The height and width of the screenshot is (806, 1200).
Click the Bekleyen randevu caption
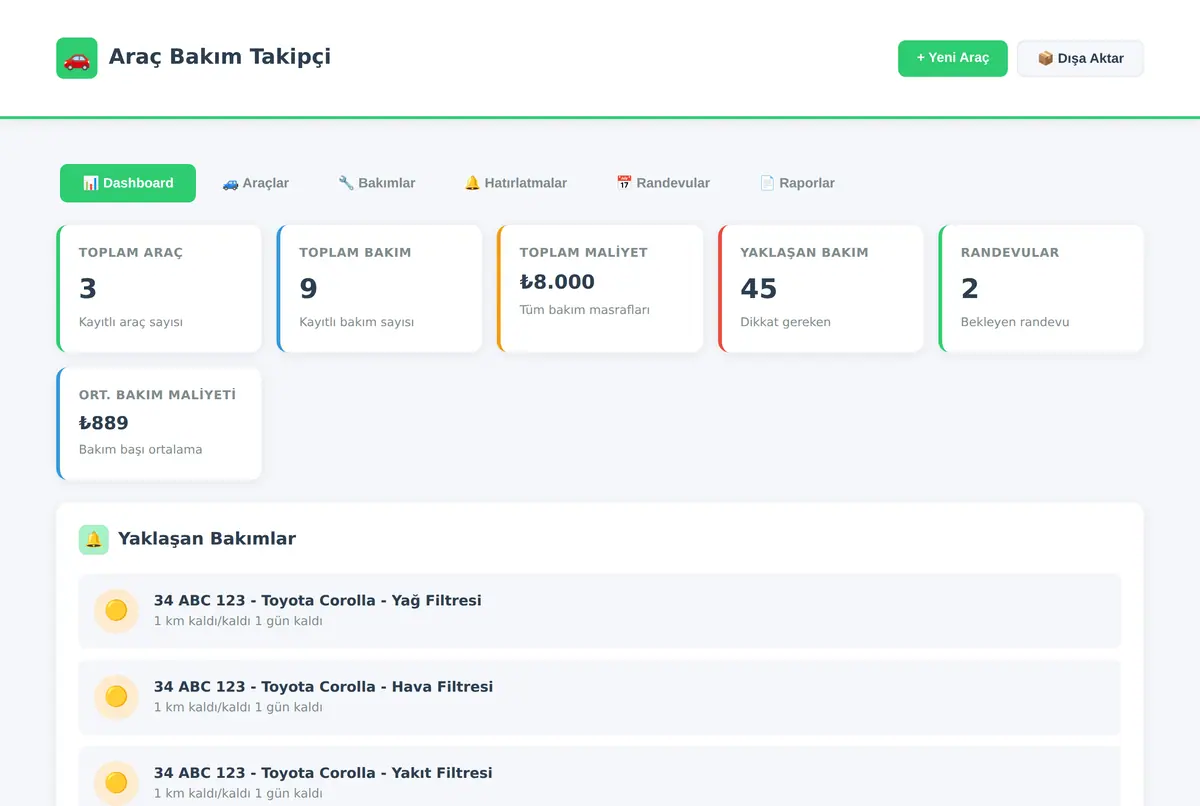pos(1015,322)
